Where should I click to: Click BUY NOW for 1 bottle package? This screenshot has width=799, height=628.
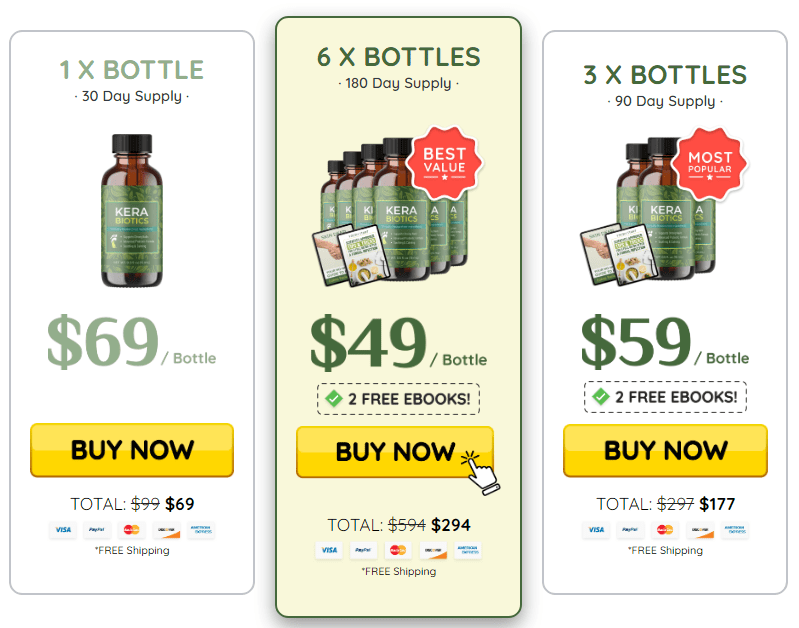click(x=132, y=450)
